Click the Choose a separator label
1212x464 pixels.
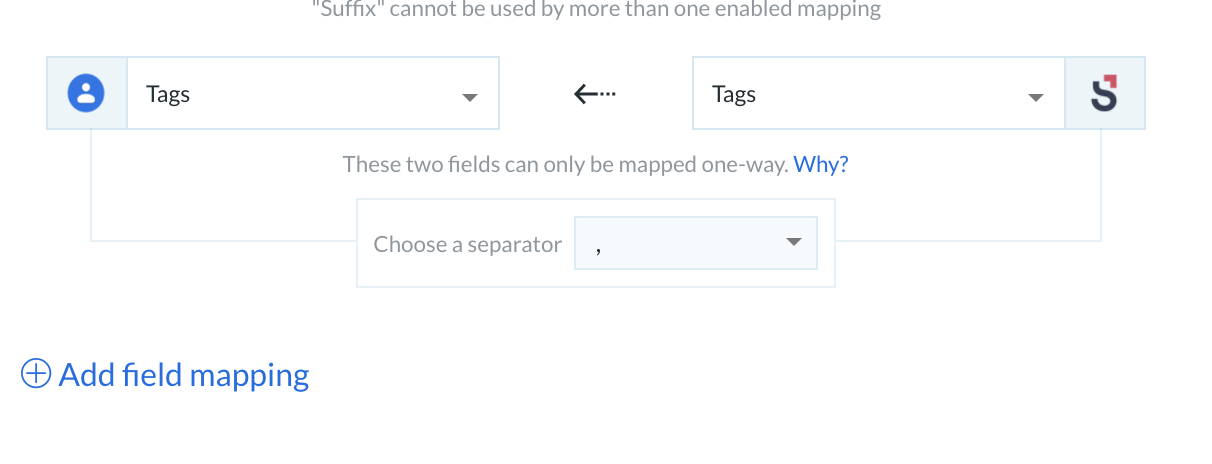tap(468, 244)
